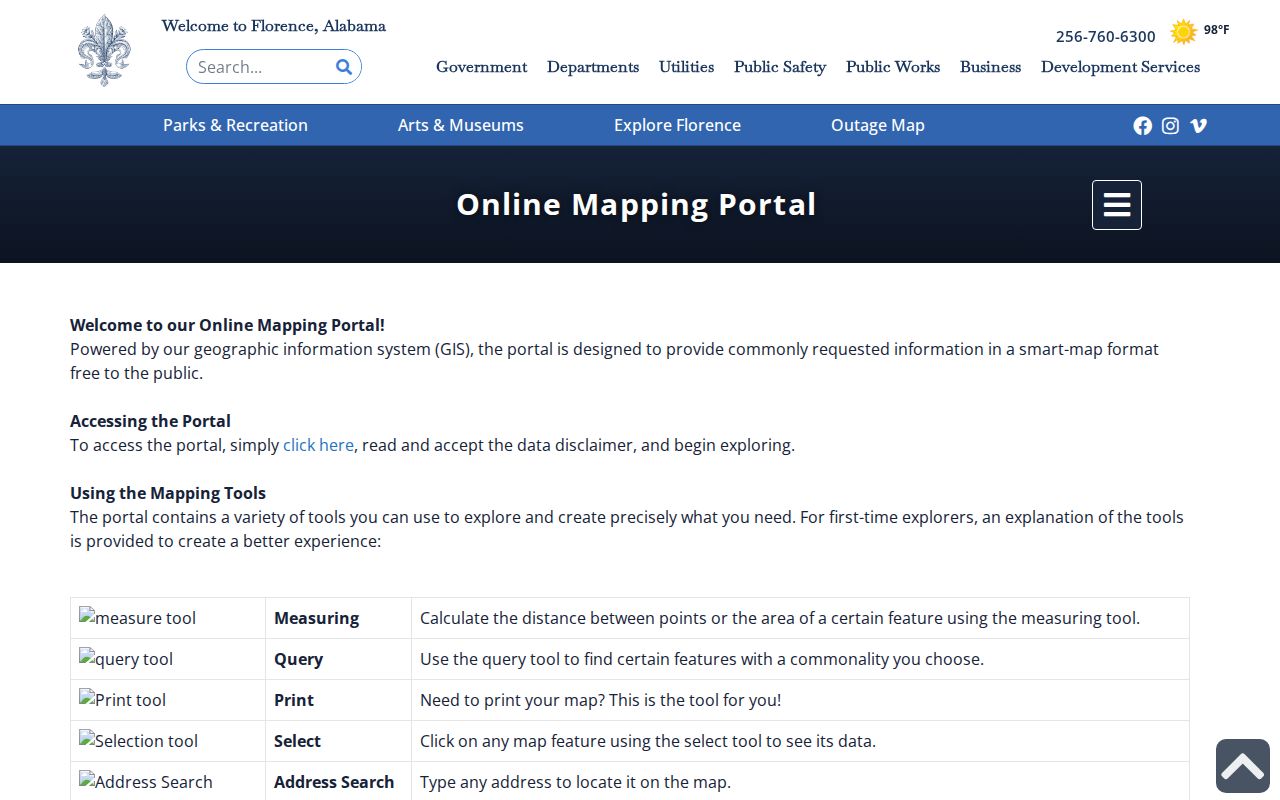Go to Parks & Recreation
This screenshot has height=800, width=1280.
[x=235, y=125]
